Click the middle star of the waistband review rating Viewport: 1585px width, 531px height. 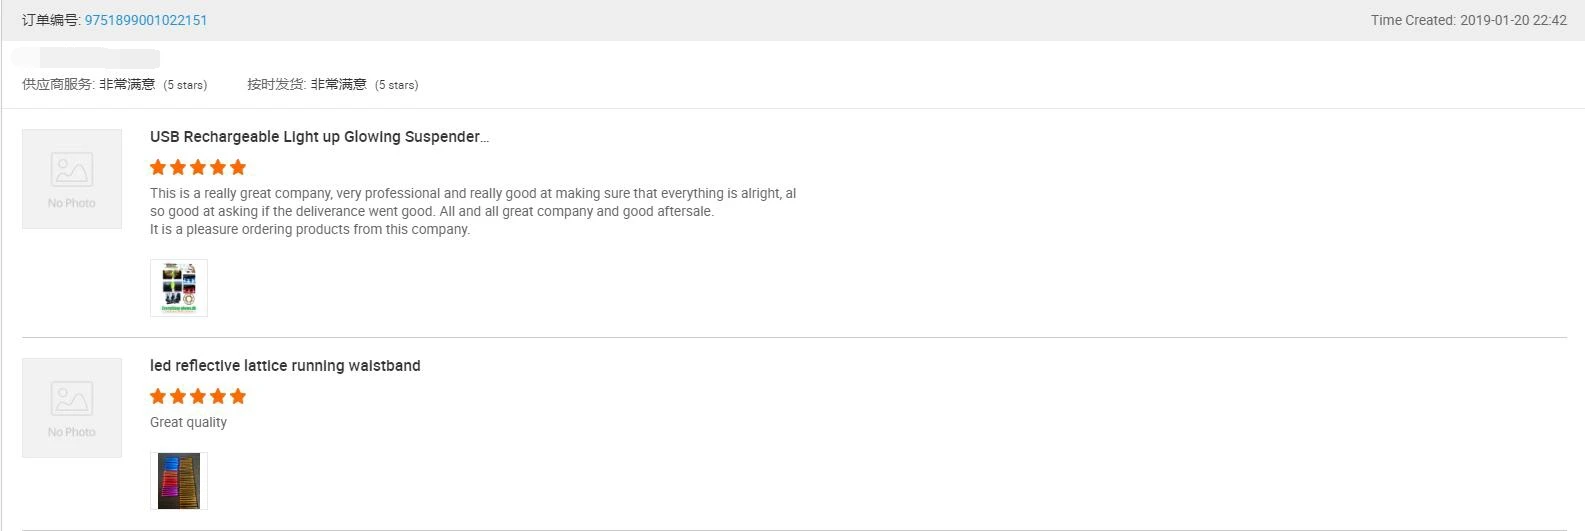coord(198,396)
